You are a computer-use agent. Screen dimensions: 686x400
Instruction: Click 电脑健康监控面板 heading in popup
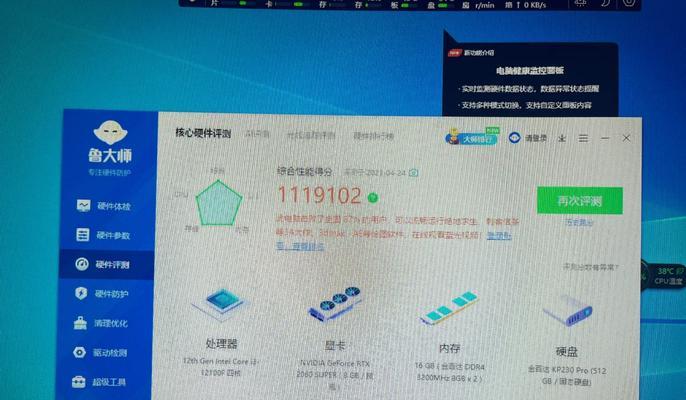(530, 70)
